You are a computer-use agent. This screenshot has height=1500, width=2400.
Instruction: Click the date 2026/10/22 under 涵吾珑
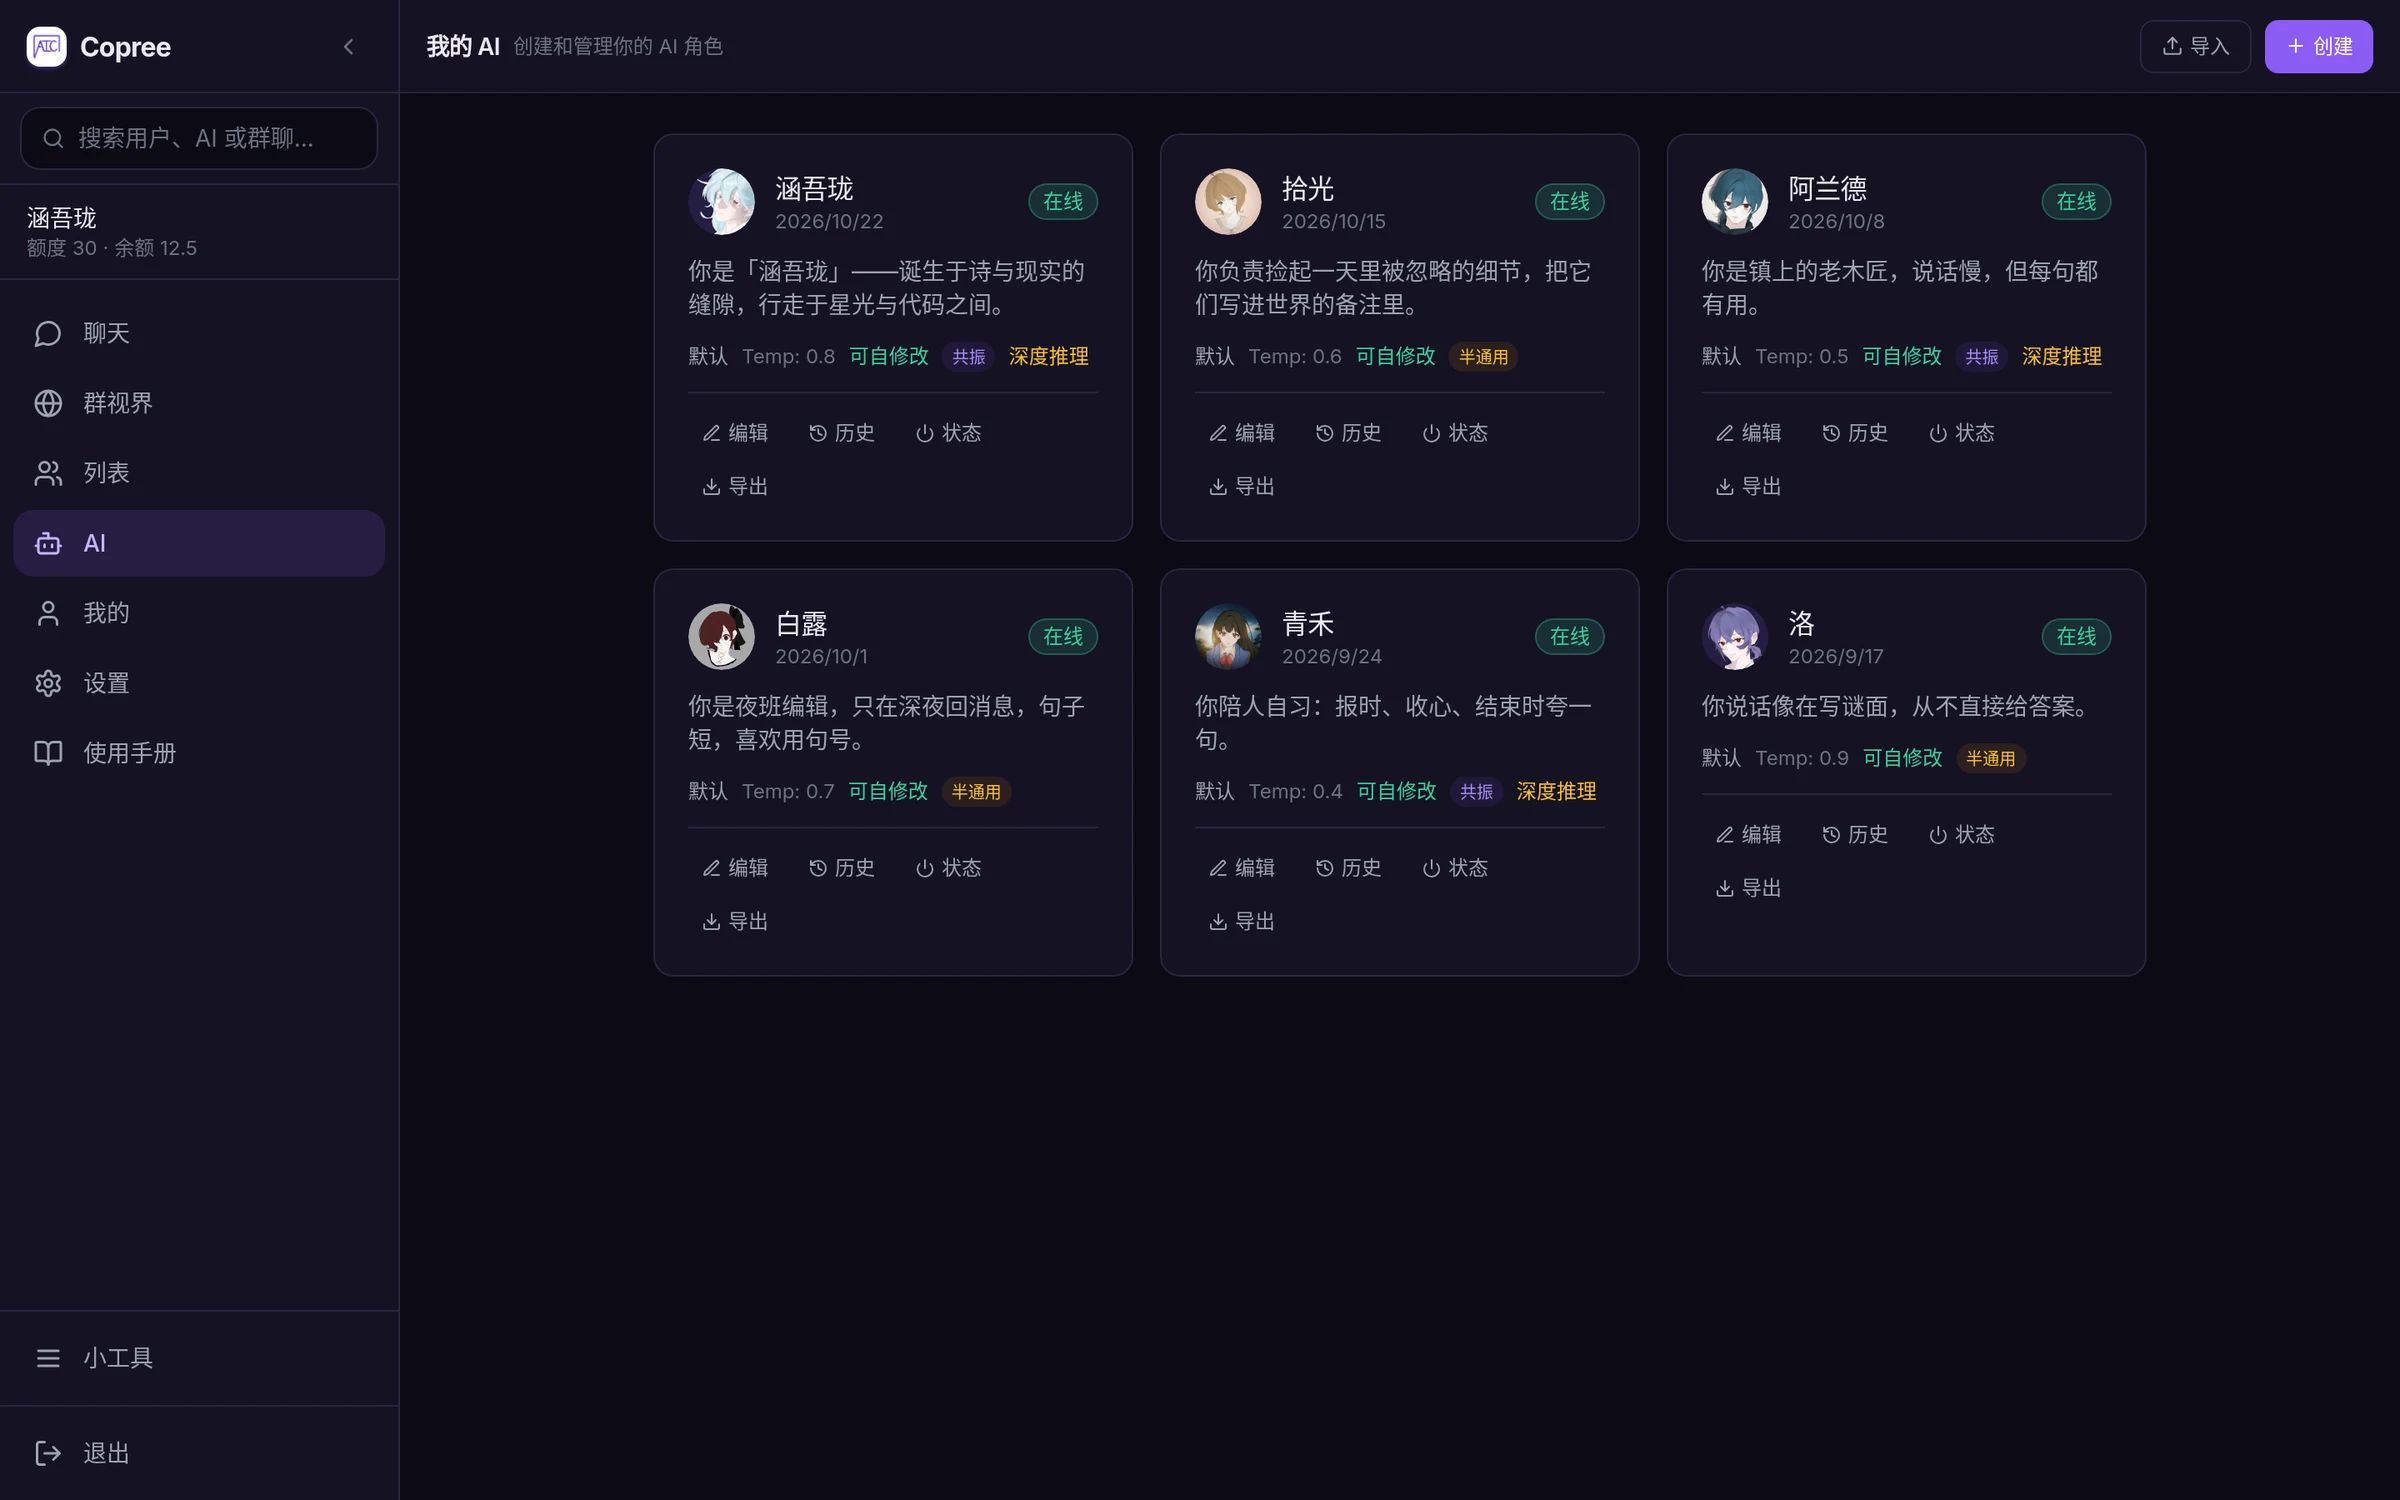tap(829, 222)
